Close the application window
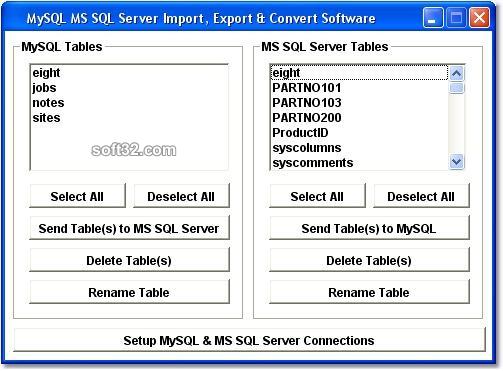This screenshot has height=371, width=503. click(479, 17)
